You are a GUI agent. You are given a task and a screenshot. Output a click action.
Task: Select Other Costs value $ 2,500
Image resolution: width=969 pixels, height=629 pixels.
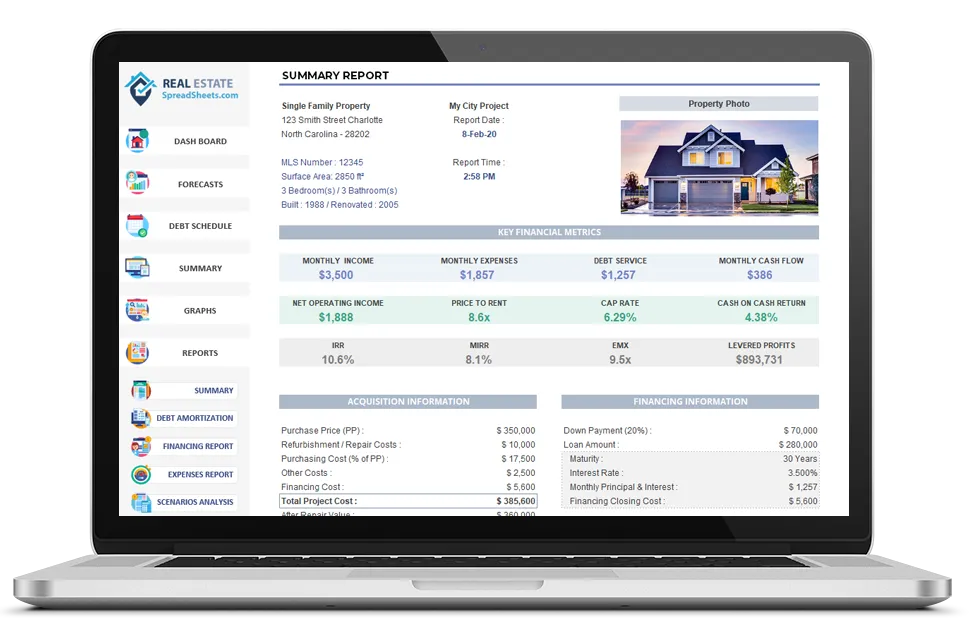click(521, 473)
